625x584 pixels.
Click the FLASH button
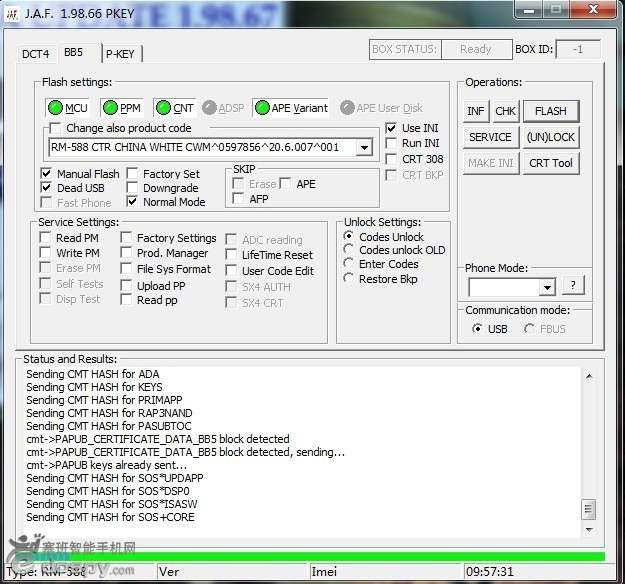(550, 111)
